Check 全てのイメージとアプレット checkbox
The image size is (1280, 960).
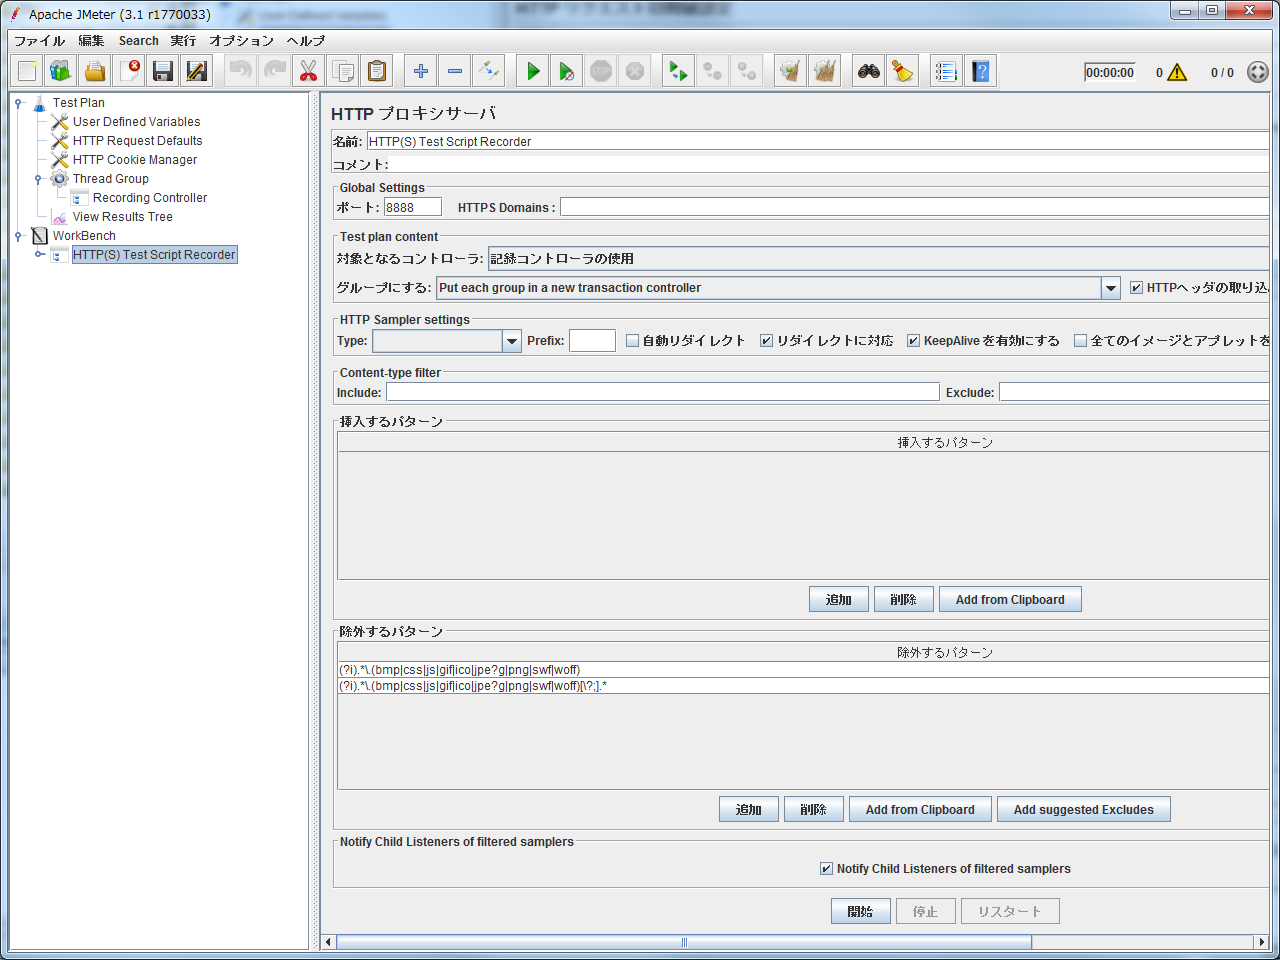pos(1080,341)
